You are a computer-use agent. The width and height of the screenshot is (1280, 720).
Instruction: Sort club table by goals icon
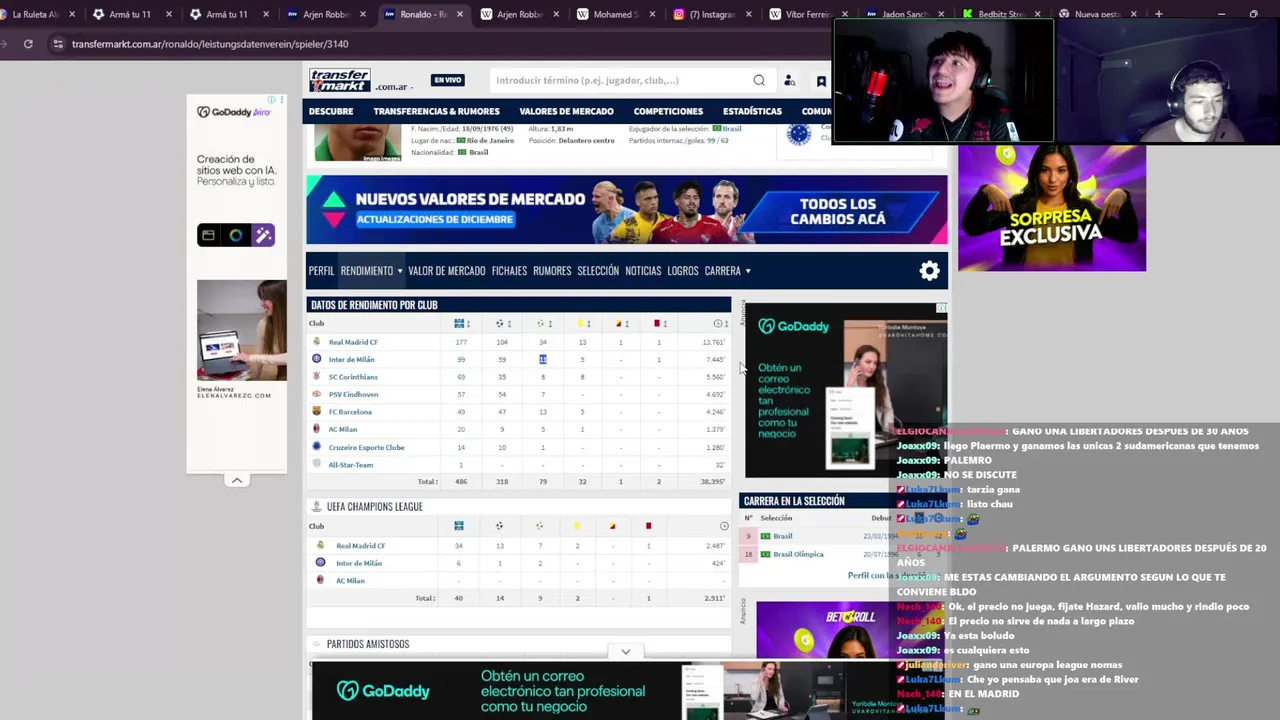tap(502, 324)
